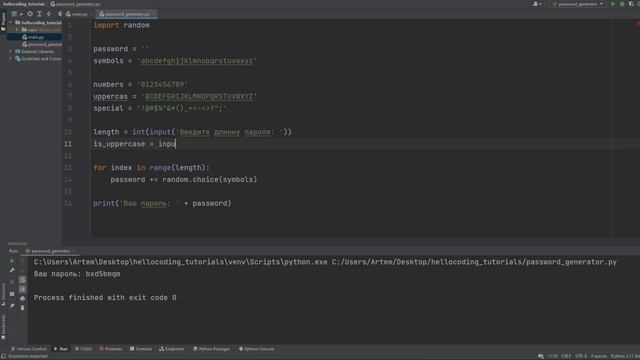Viewport: 640px width, 360px height.
Task: Click the print icon in Run panel
Action: click(x=22, y=299)
